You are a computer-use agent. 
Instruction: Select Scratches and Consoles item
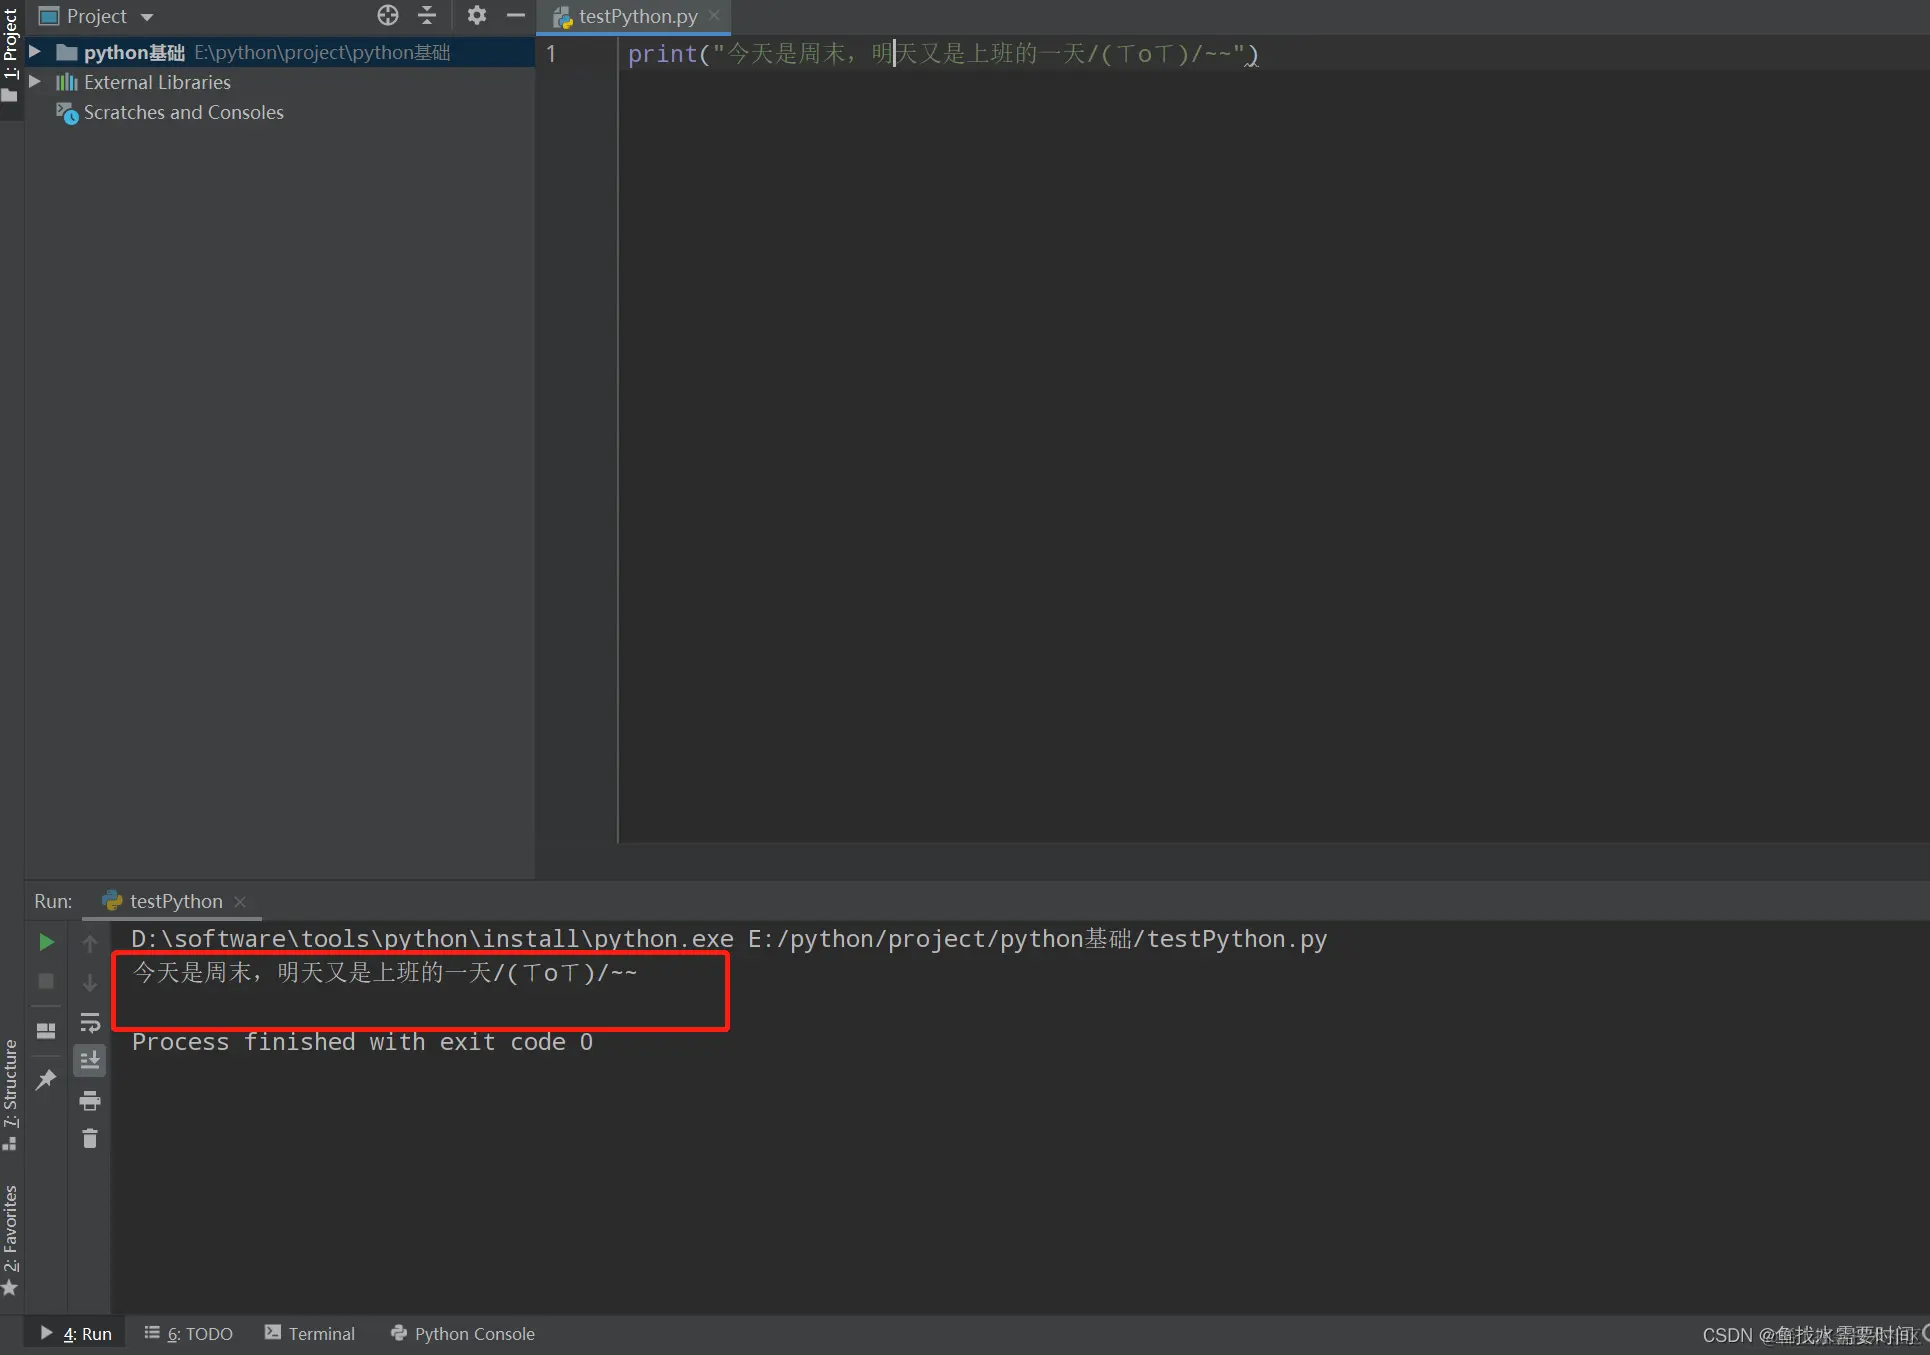click(183, 113)
